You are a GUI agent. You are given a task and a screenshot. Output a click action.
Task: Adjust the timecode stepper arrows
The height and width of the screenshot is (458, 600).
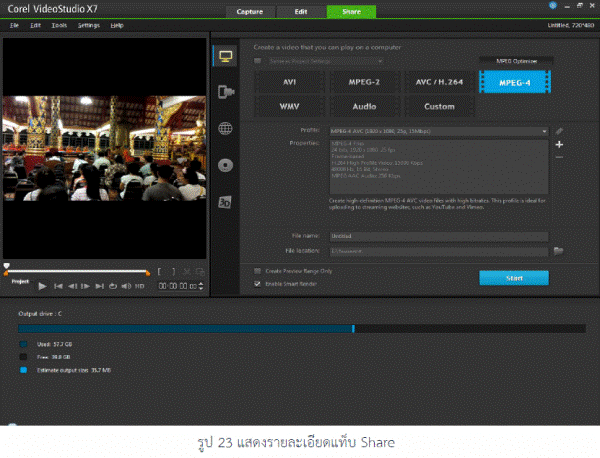201,286
